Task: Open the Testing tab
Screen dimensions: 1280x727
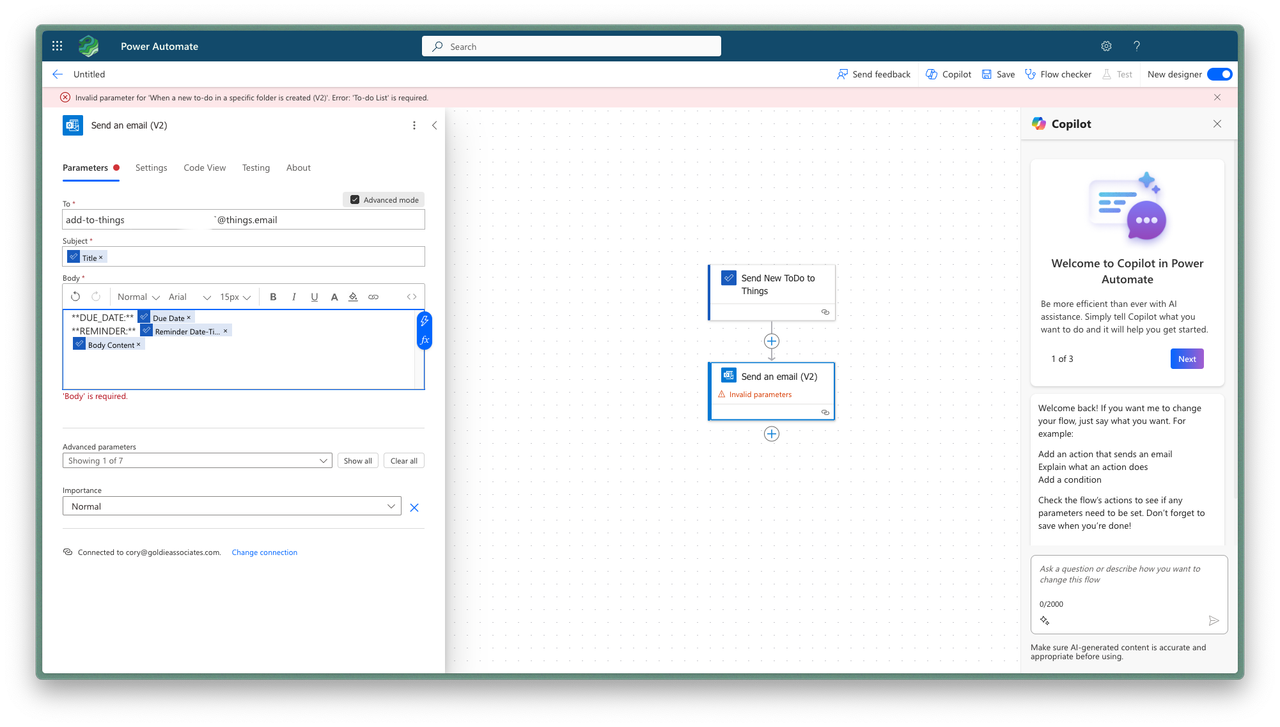Action: click(256, 168)
